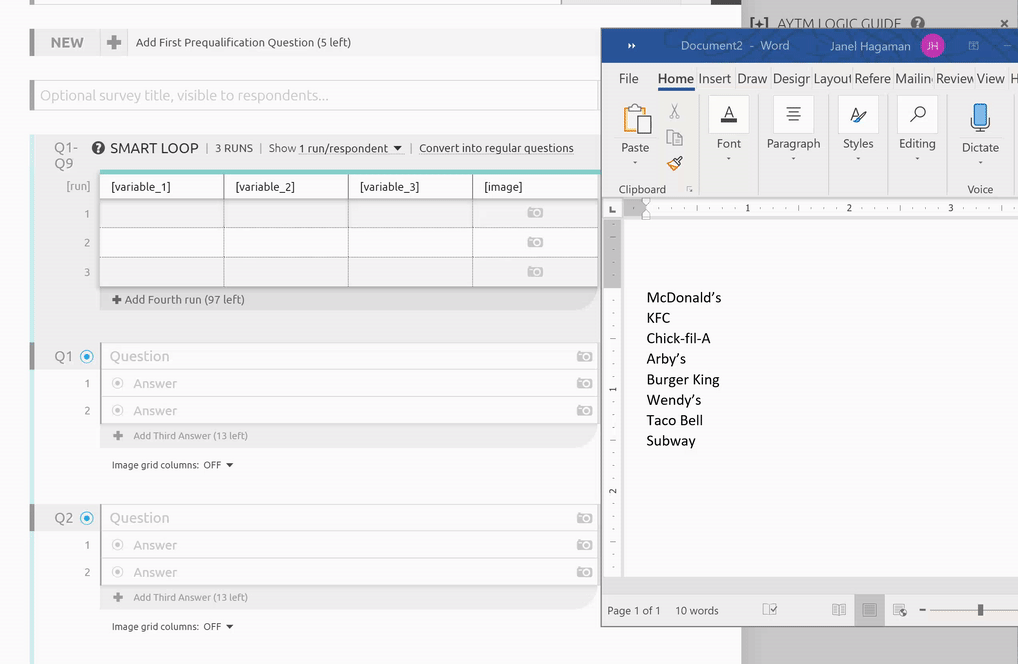Click the Copy icon in Word ribbon

pos(675,138)
